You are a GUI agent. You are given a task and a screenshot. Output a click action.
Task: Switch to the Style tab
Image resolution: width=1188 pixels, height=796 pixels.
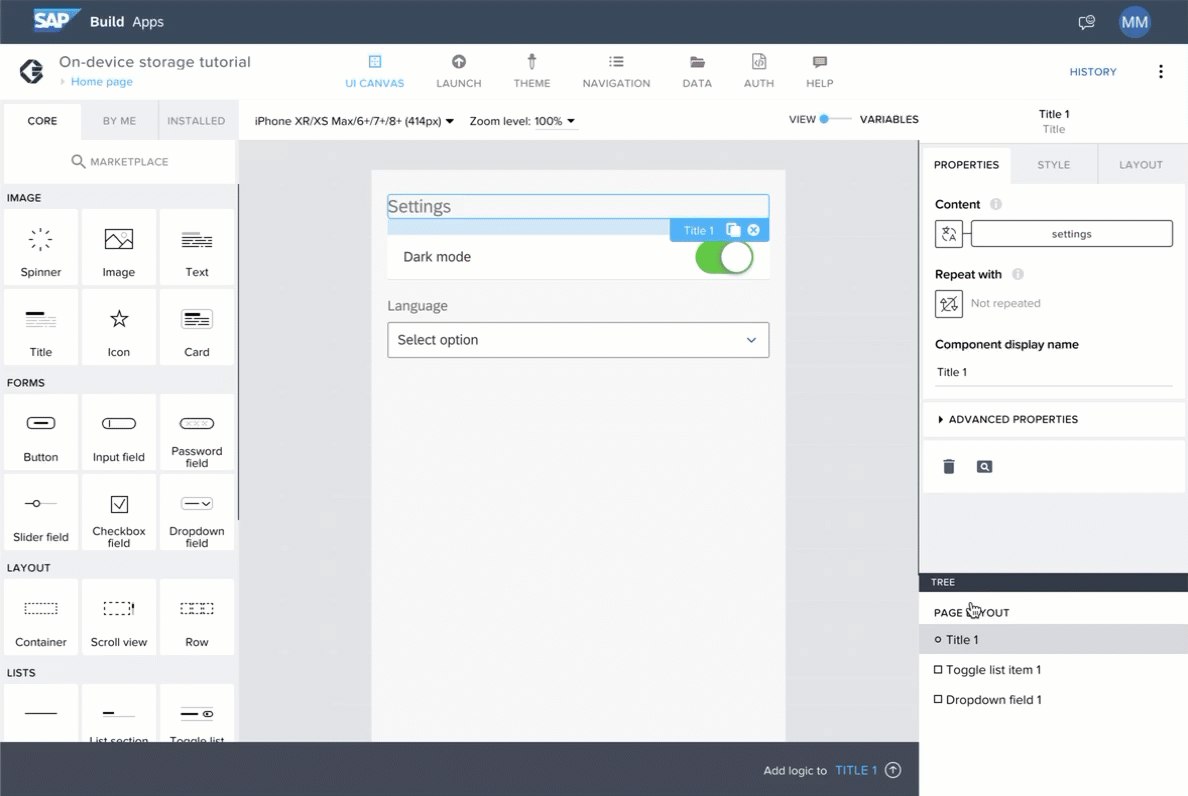1053,165
